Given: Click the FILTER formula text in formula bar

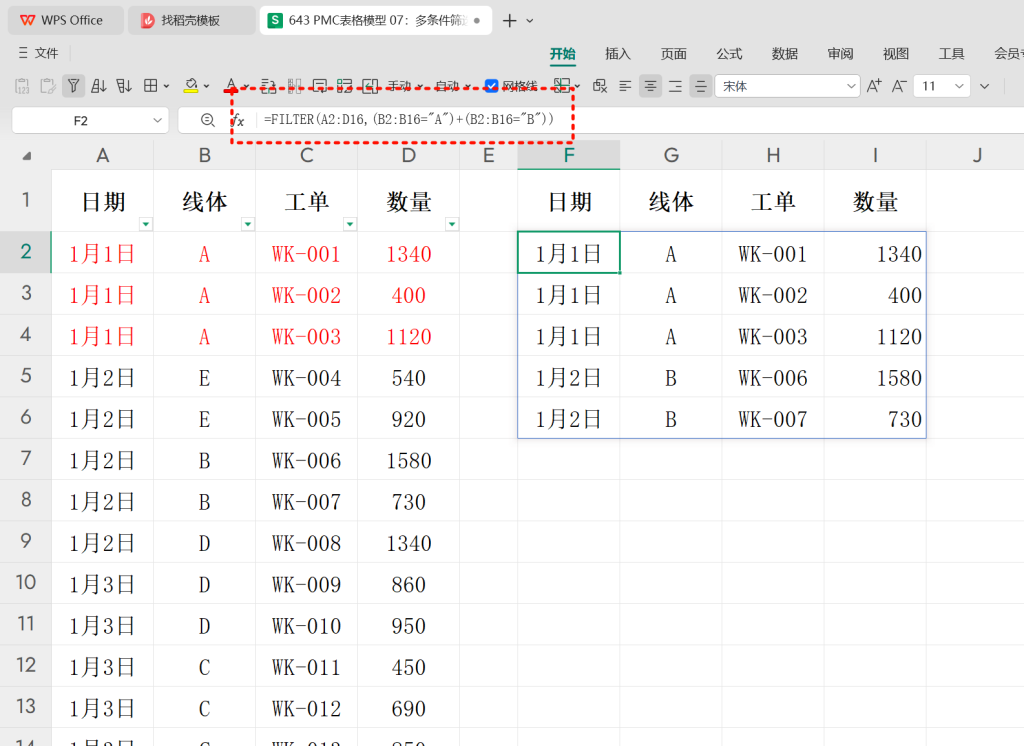Looking at the screenshot, I should 409,119.
